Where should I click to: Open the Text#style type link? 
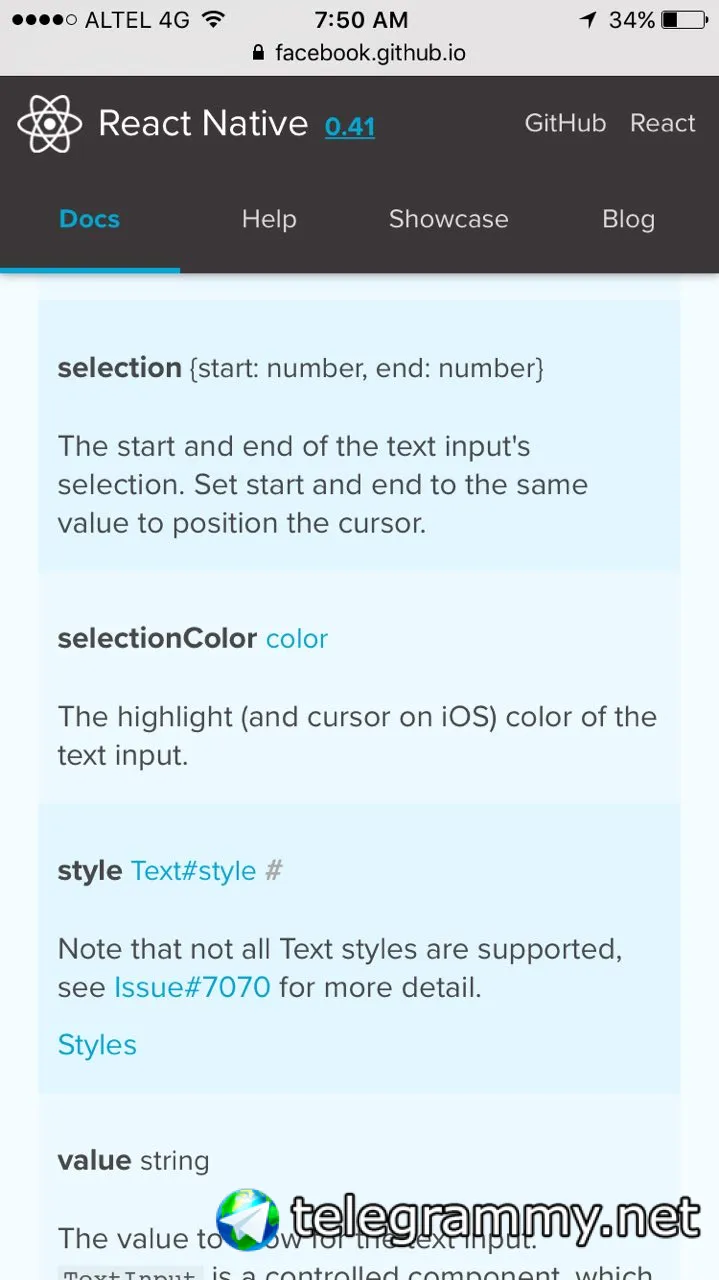(193, 871)
